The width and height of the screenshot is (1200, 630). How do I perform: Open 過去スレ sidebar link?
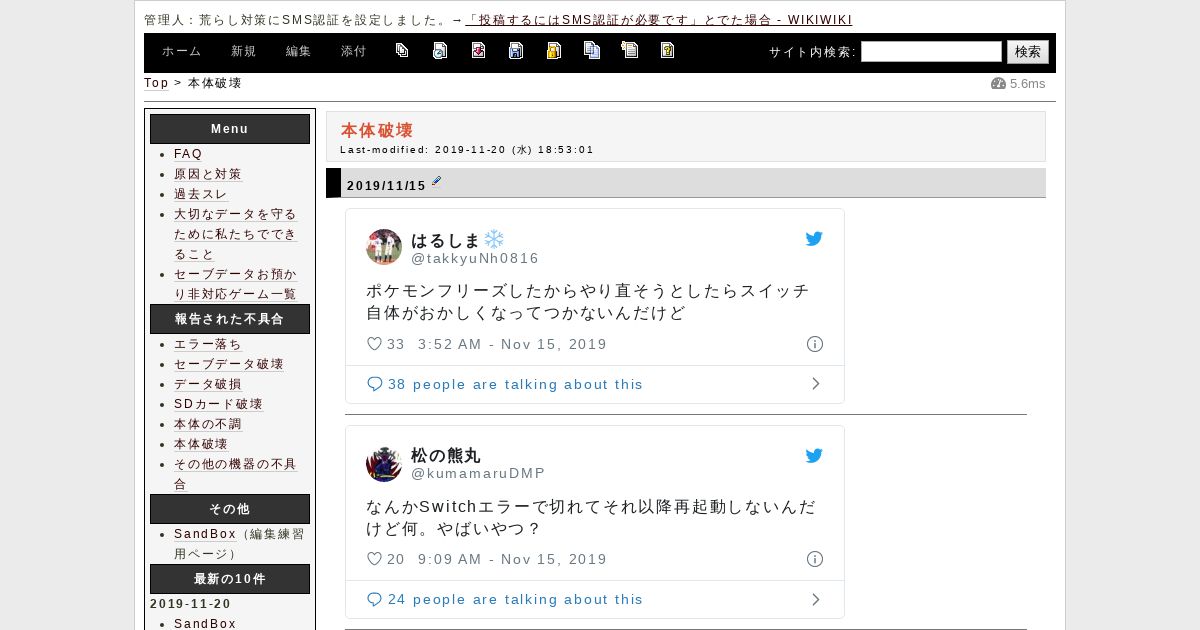201,194
